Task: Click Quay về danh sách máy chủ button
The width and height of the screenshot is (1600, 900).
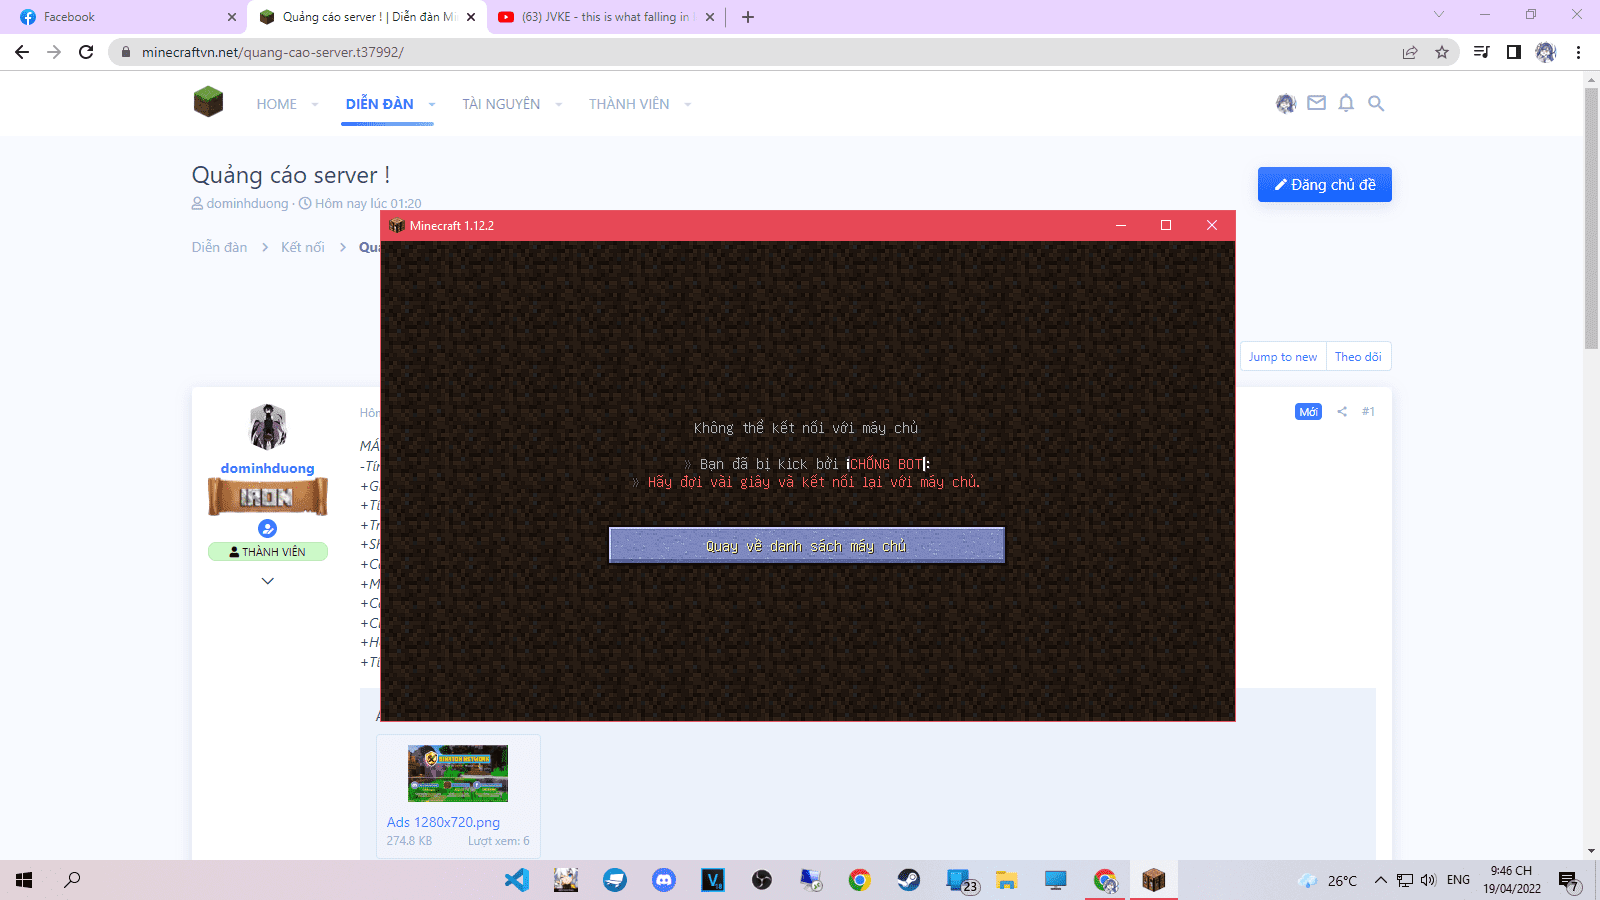Action: (x=806, y=546)
